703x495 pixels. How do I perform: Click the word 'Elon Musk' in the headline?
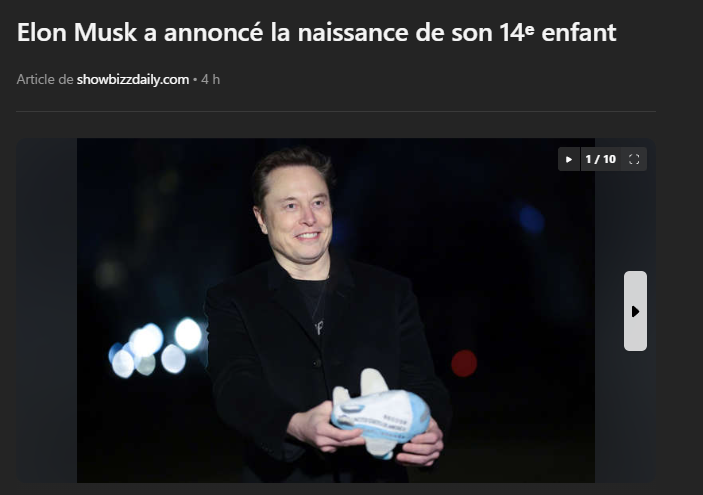click(77, 32)
